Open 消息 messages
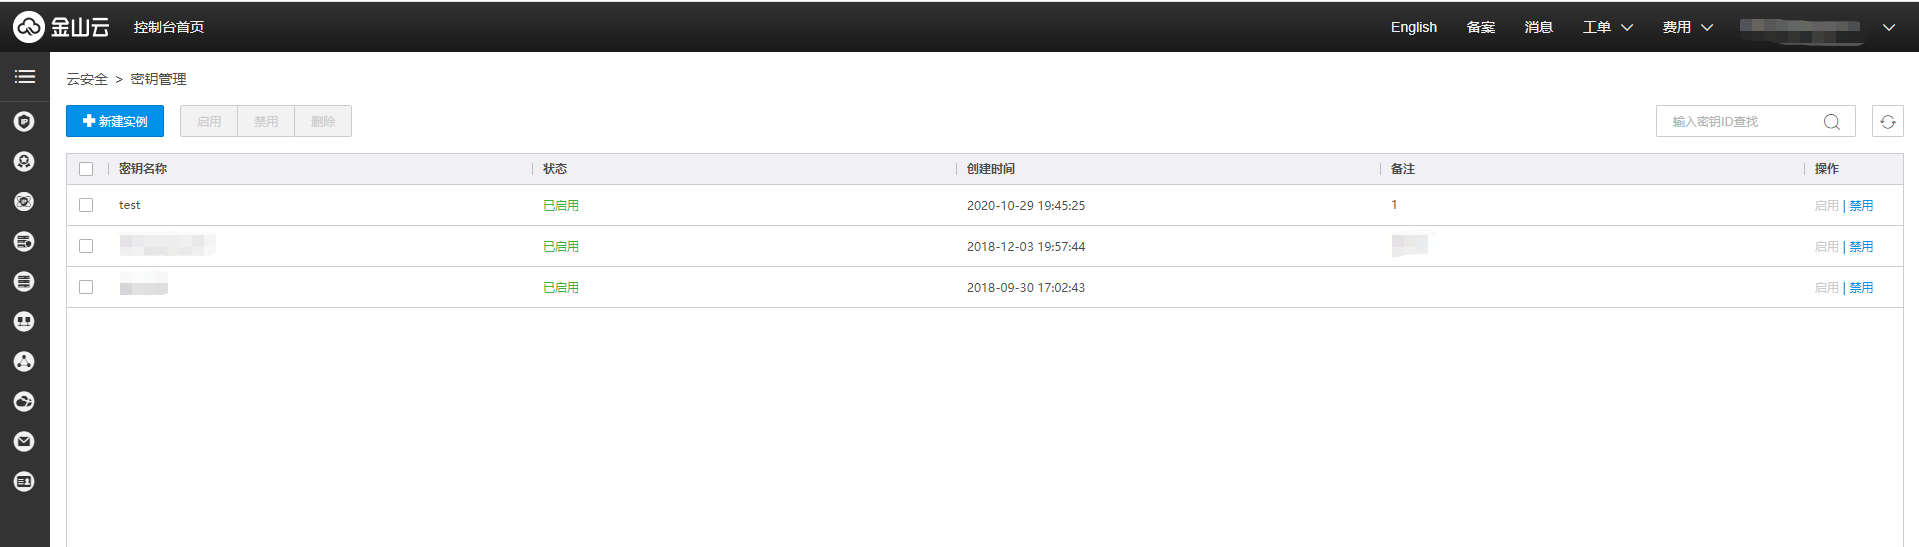Viewport: 1919px width, 547px height. (x=1538, y=27)
